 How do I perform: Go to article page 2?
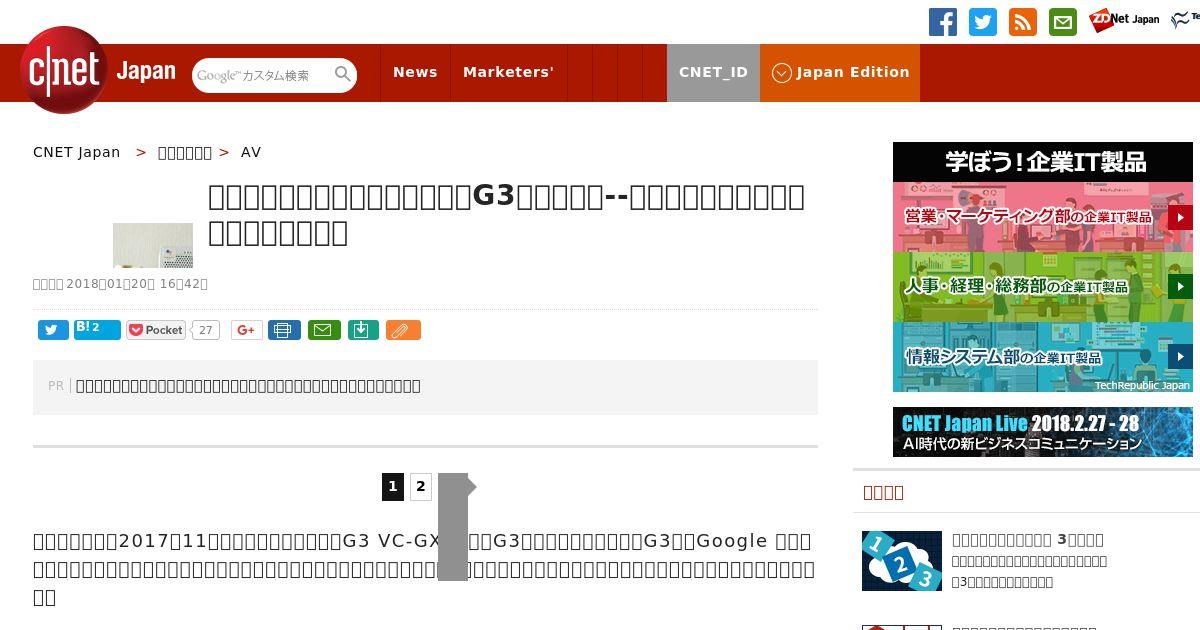tap(421, 487)
